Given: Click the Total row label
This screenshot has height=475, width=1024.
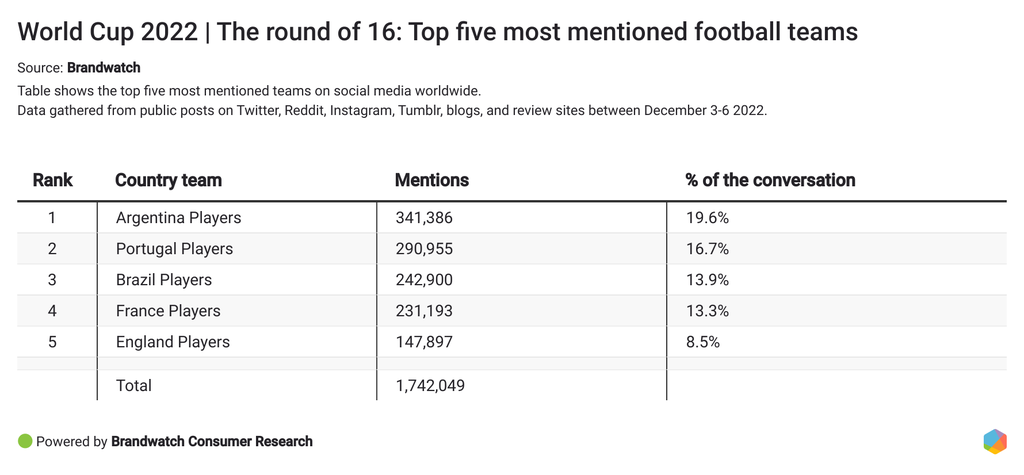Looking at the screenshot, I should pos(134,385).
